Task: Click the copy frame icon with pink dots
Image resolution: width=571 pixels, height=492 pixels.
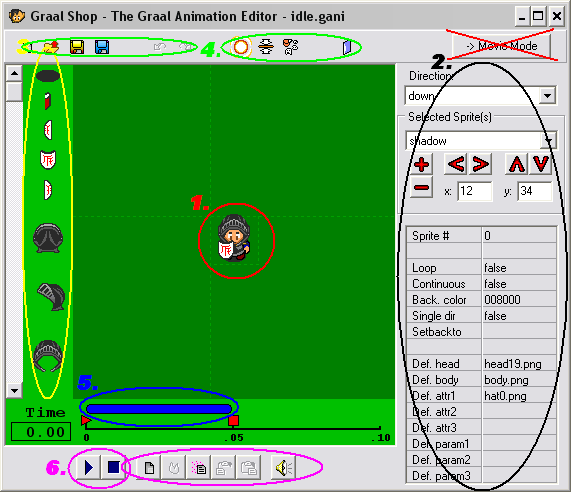Action: [199, 467]
